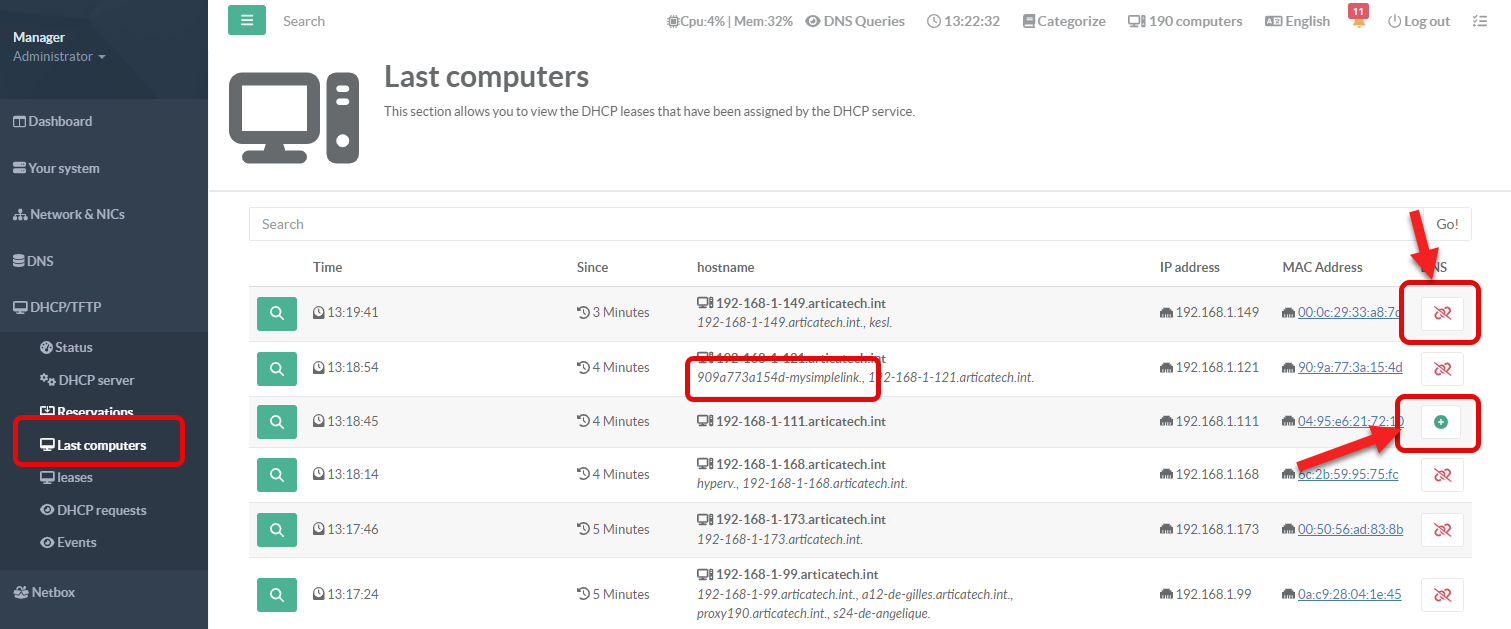Click the magnifier button for 192-168-1-149 row
The image size is (1511, 629).
277,313
